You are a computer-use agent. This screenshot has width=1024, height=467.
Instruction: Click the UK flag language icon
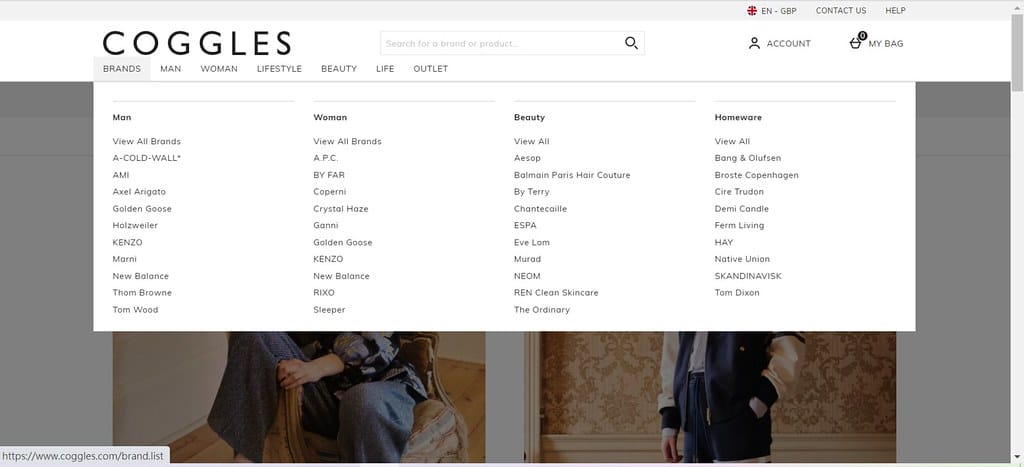(x=752, y=11)
